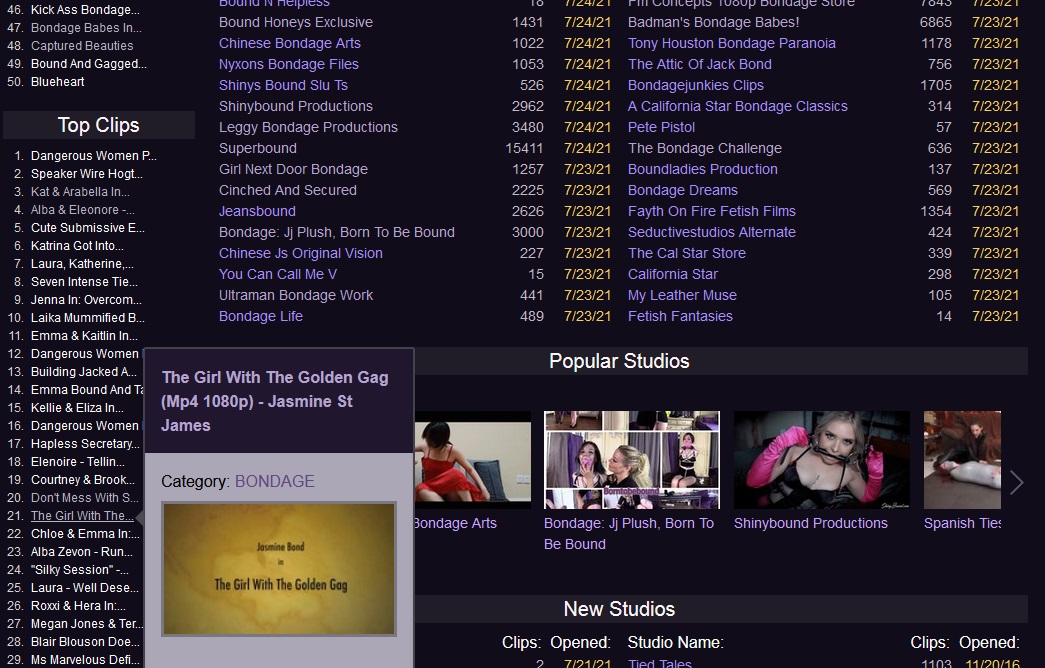This screenshot has height=668, width=1045.
Task: Open the Fayth On Fire Fetish Films link
Action: [712, 211]
